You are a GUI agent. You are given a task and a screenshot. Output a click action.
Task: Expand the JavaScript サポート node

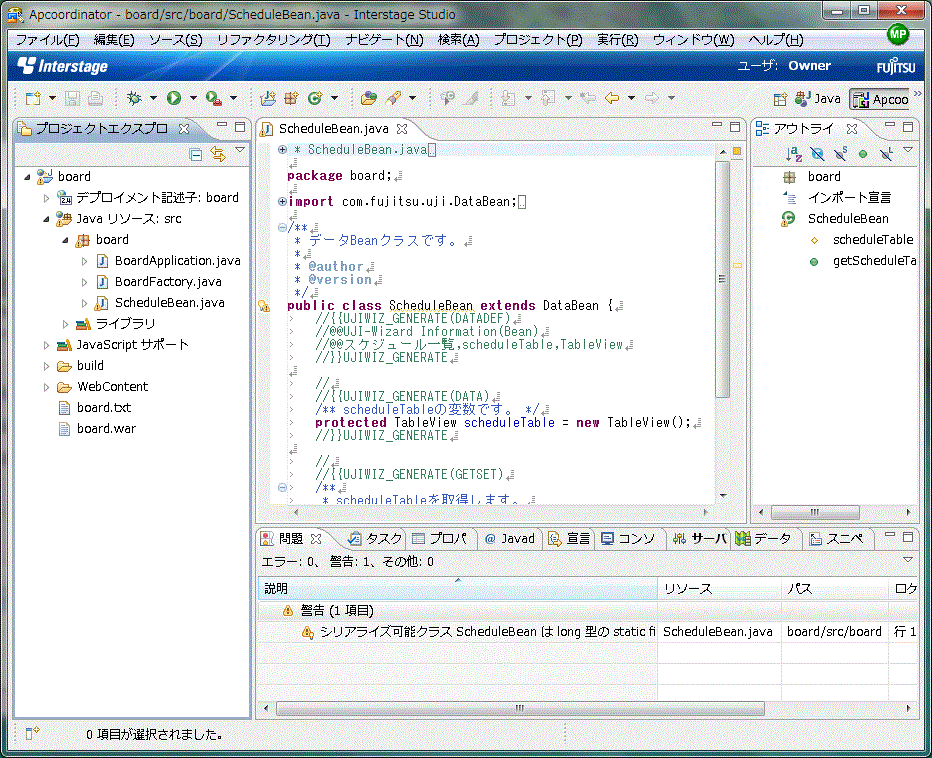(x=46, y=345)
